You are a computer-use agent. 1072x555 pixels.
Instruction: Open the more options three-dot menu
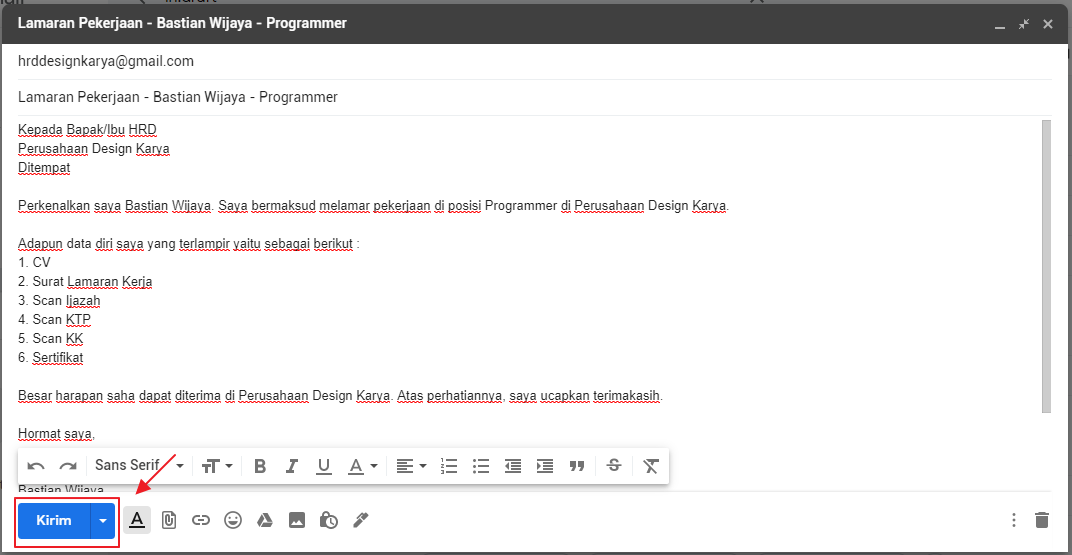pos(1014,520)
